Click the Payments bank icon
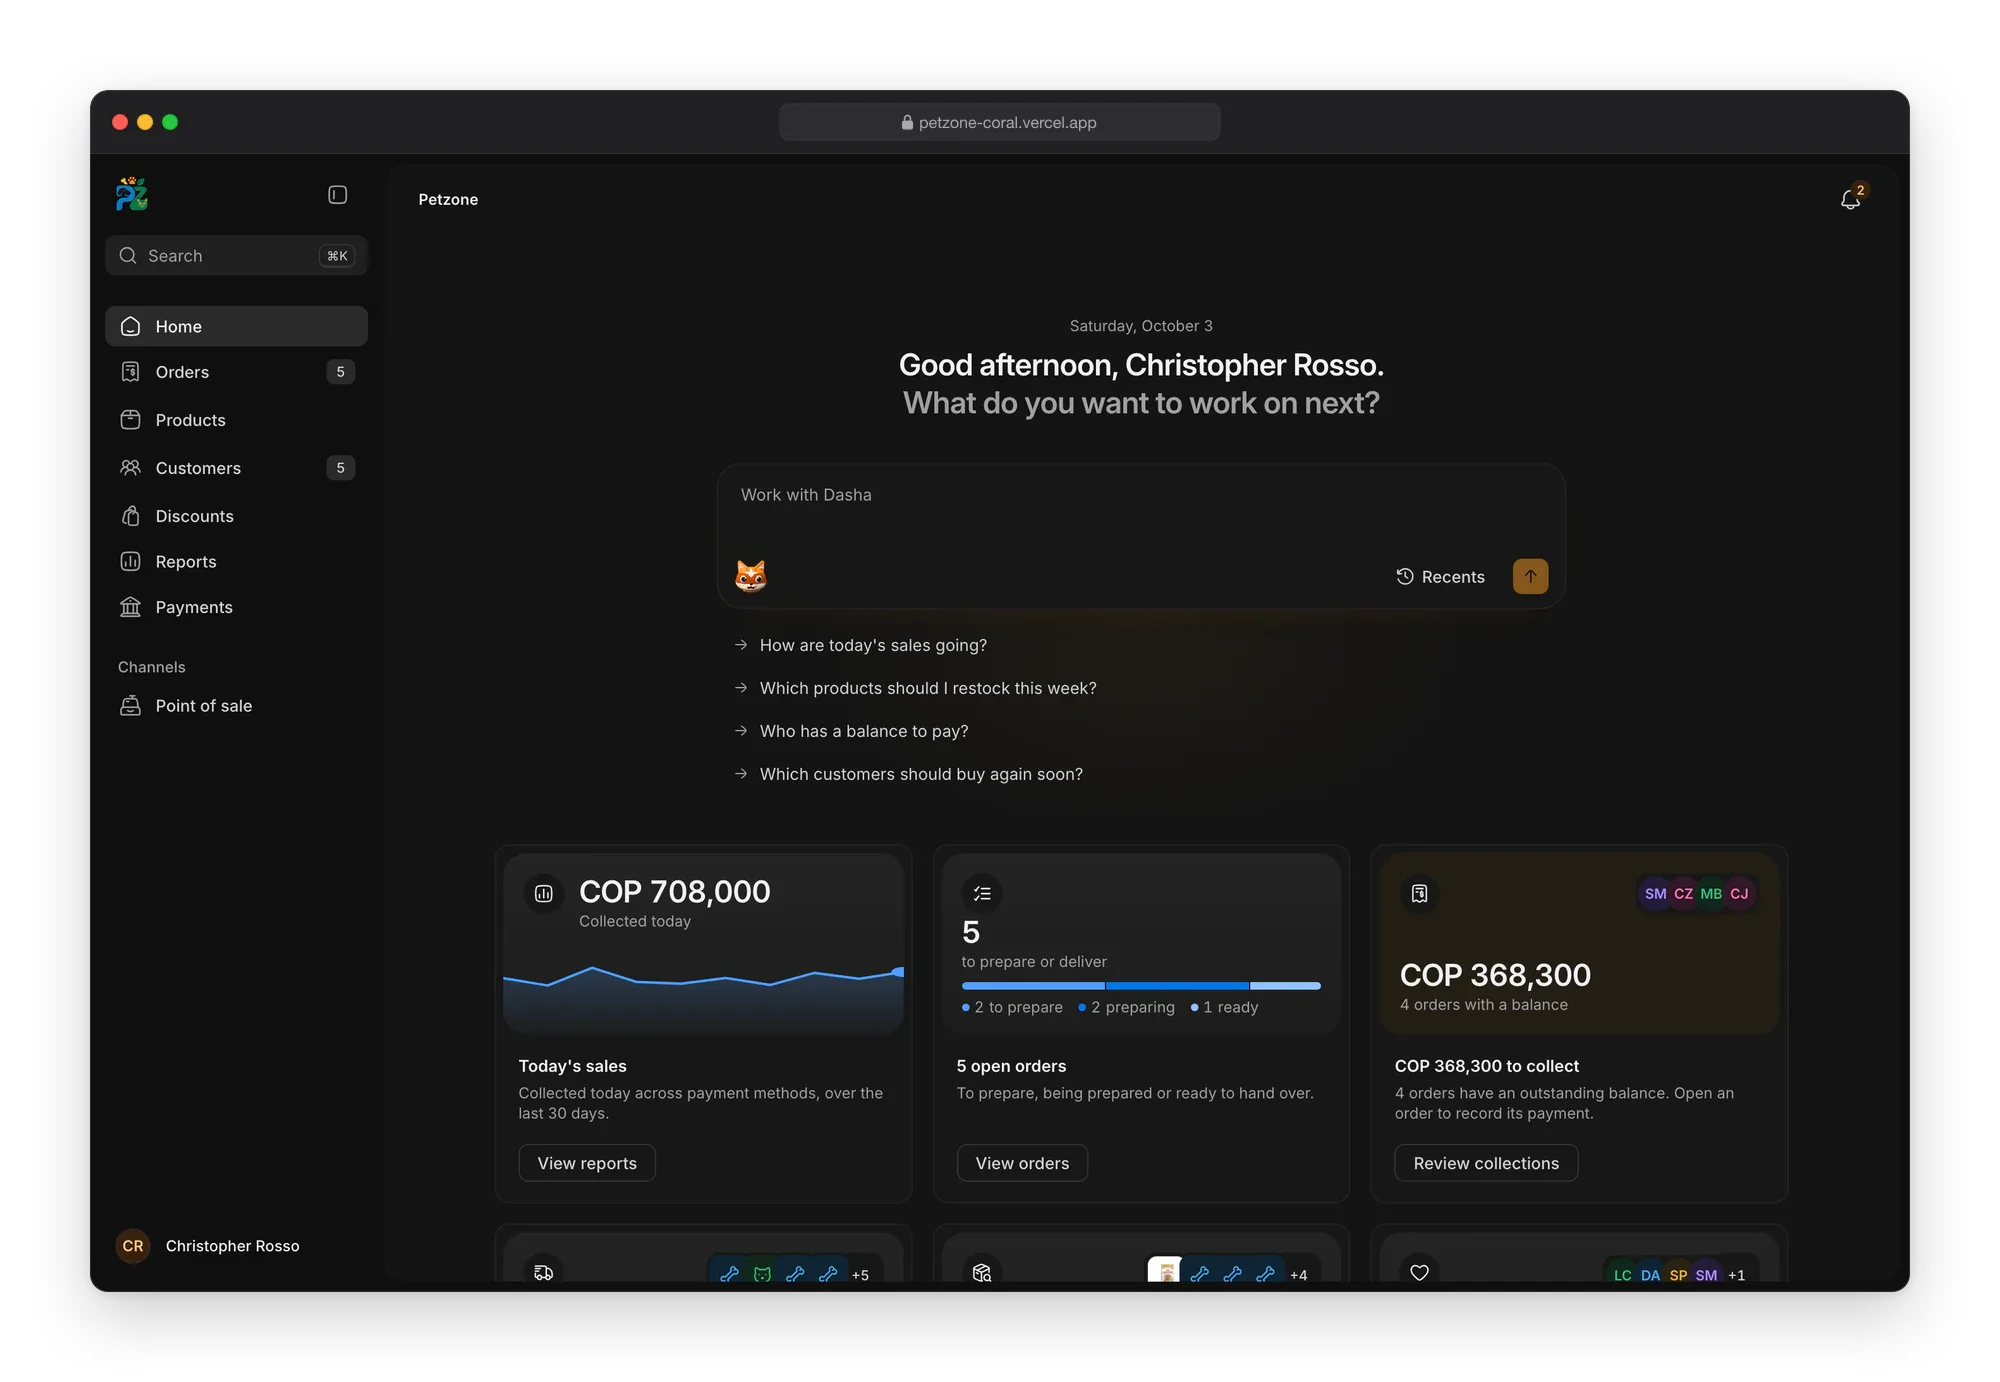This screenshot has height=1382, width=2000. click(x=131, y=607)
